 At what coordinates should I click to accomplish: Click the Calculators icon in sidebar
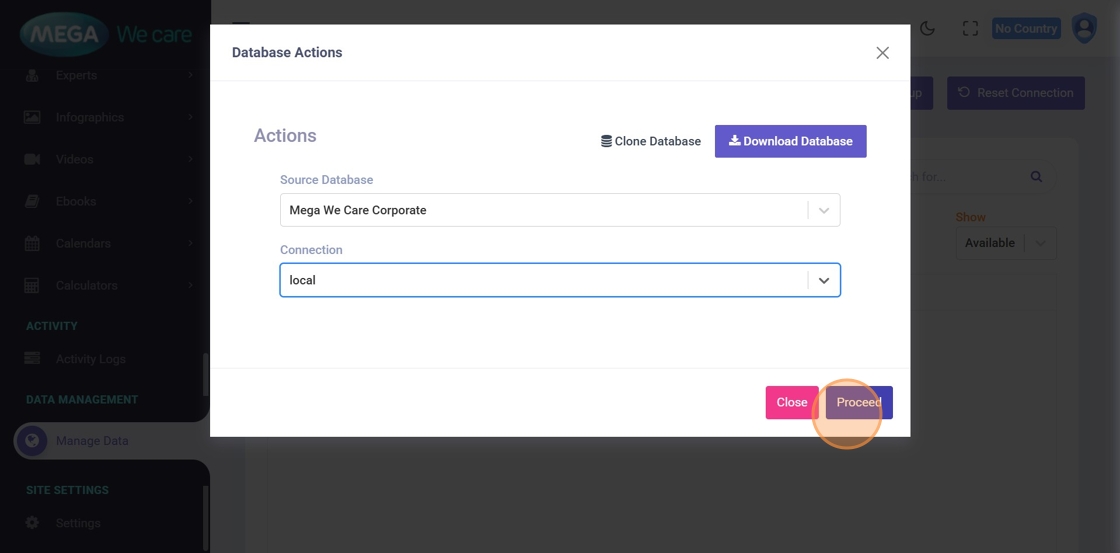(32, 285)
